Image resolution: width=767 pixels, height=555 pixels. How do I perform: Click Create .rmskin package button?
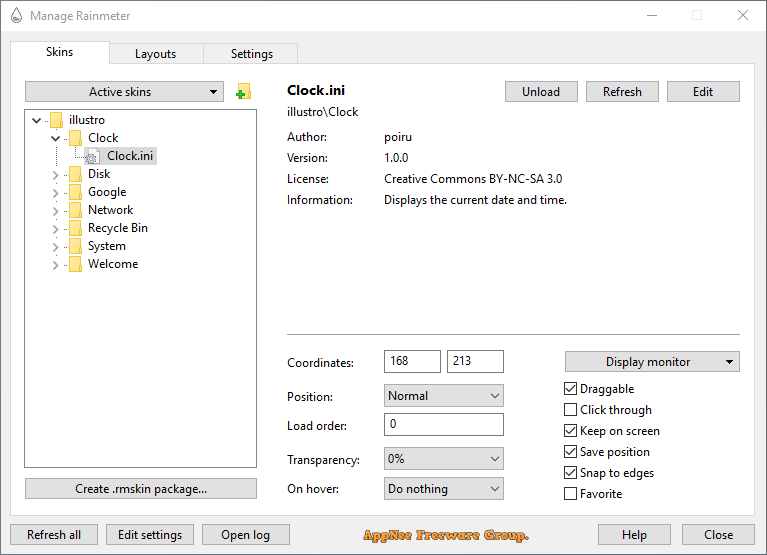click(141, 488)
